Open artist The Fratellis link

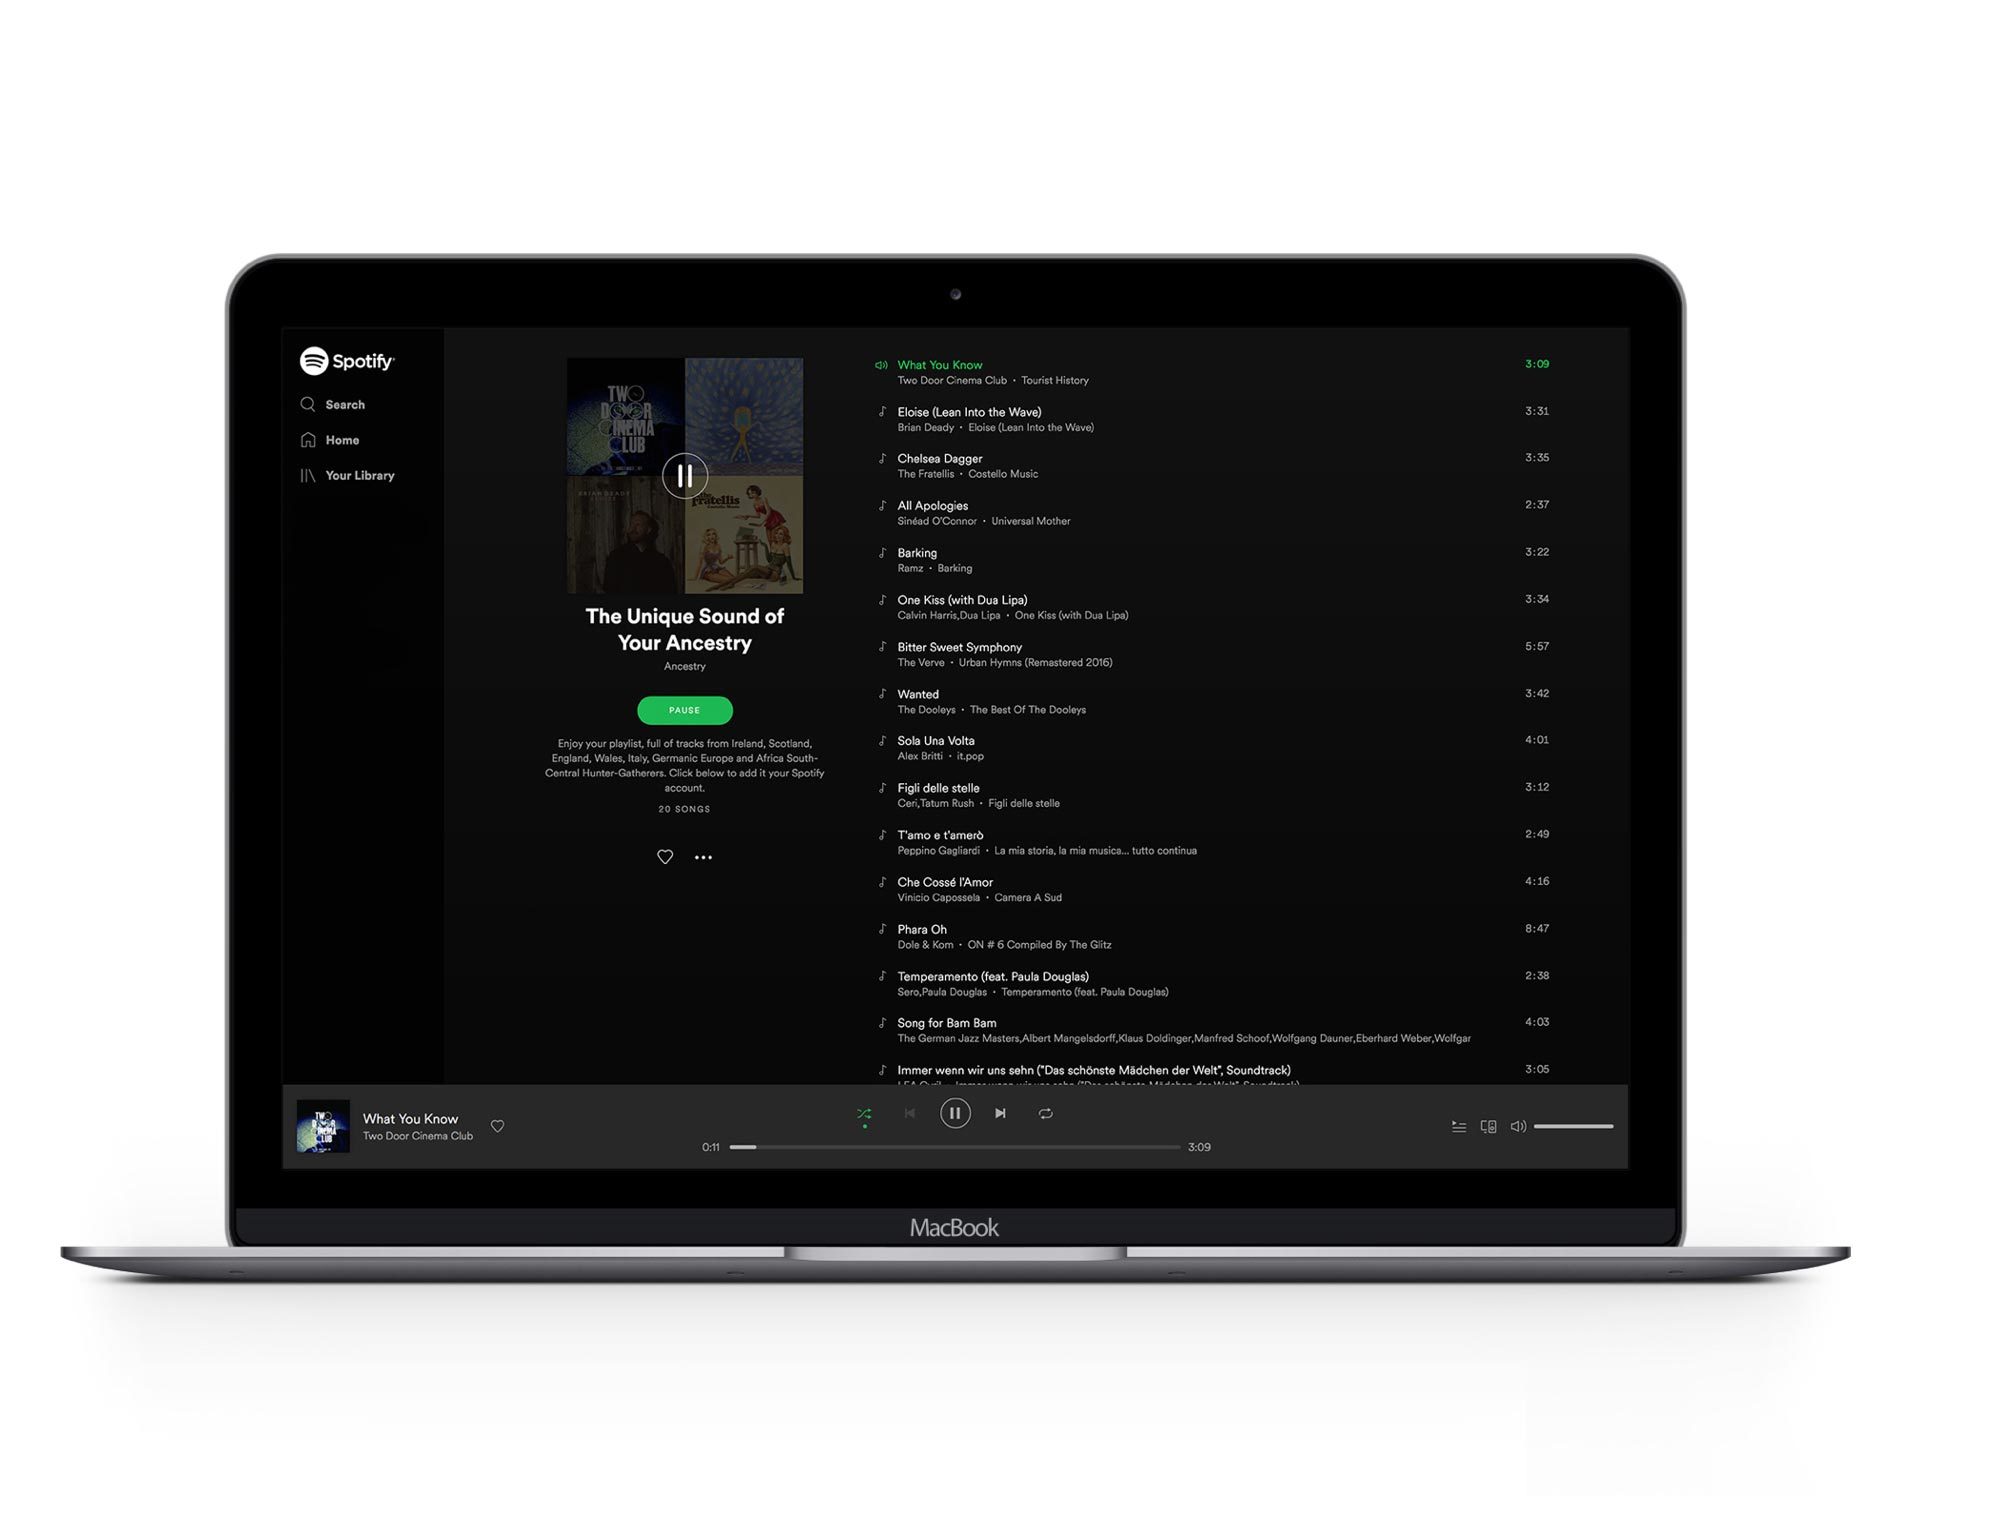[926, 474]
